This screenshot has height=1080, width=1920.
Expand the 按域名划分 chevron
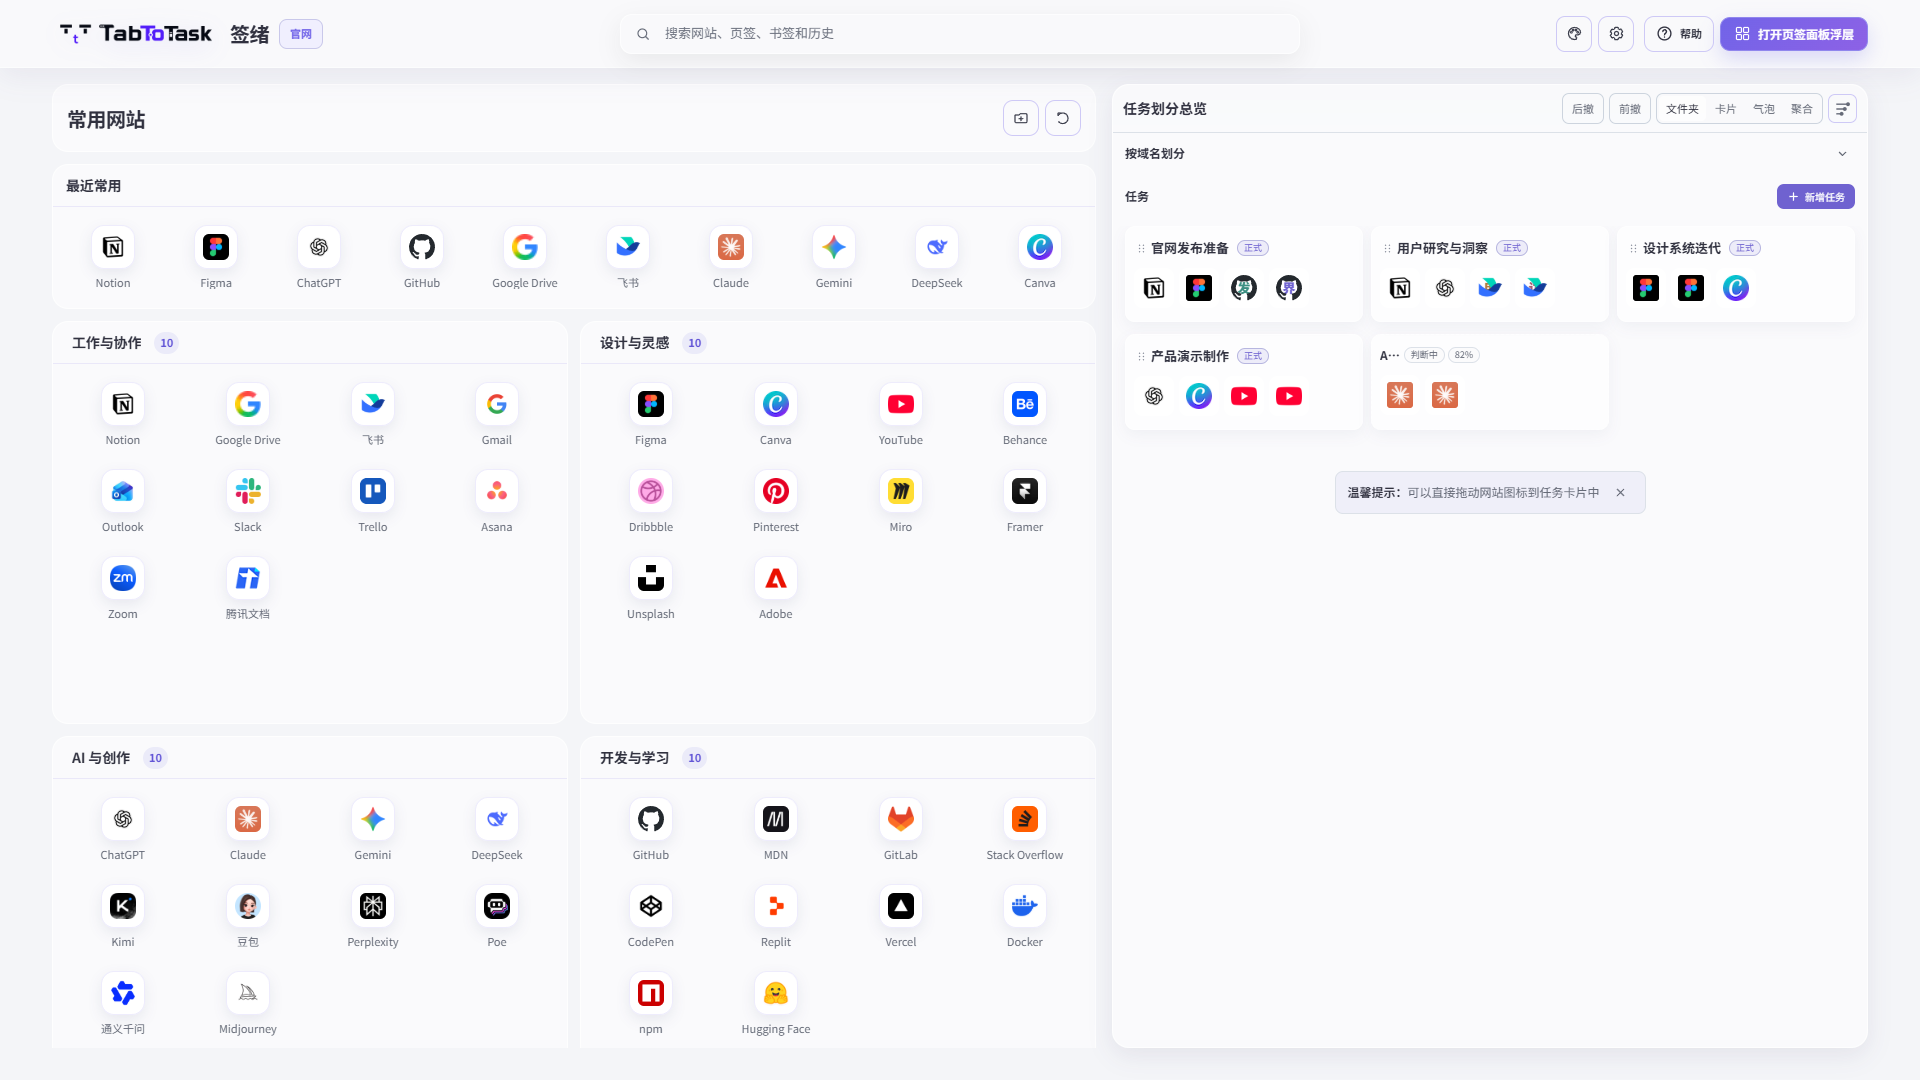tap(1842, 154)
